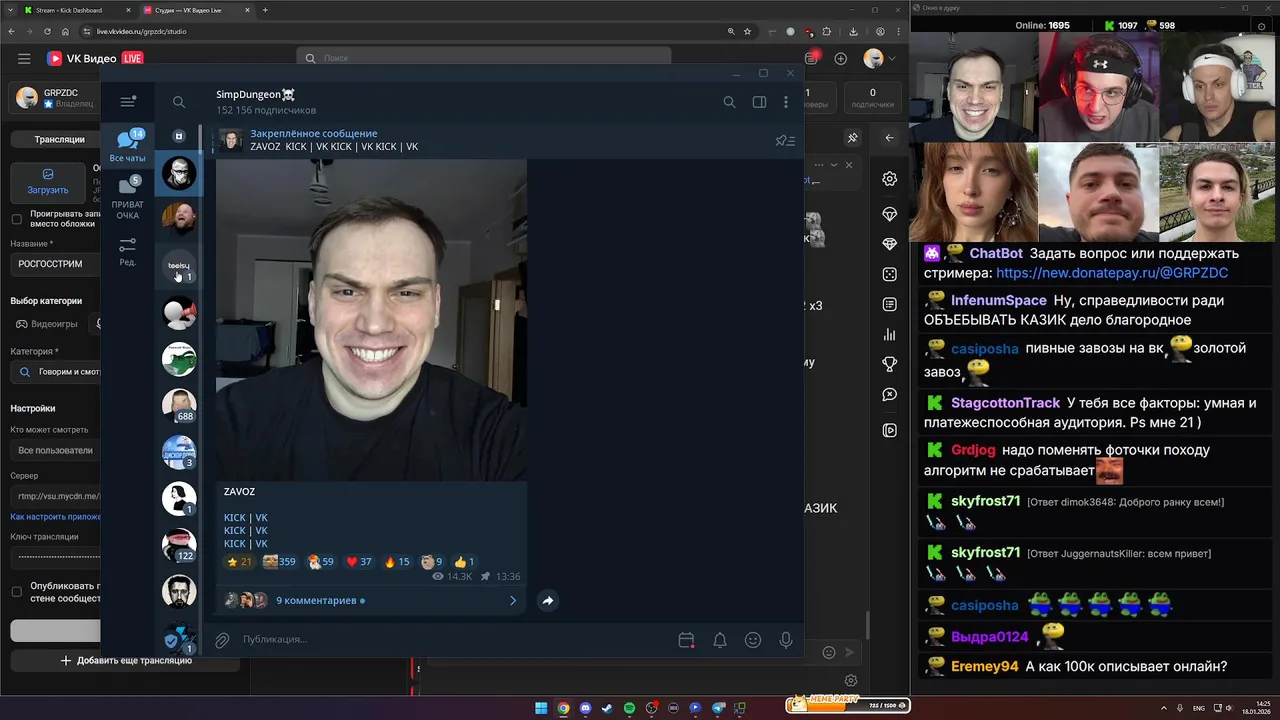Image resolution: width=1280 pixels, height=720 pixels.
Task: Expand the who-can-watch dropdown
Action: pos(56,450)
